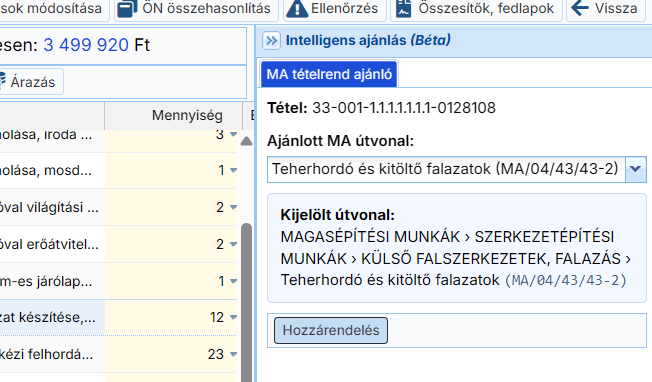Click the Teherhordó és kitöltő falazatok combo field
The width and height of the screenshot is (652, 382).
pos(446,169)
